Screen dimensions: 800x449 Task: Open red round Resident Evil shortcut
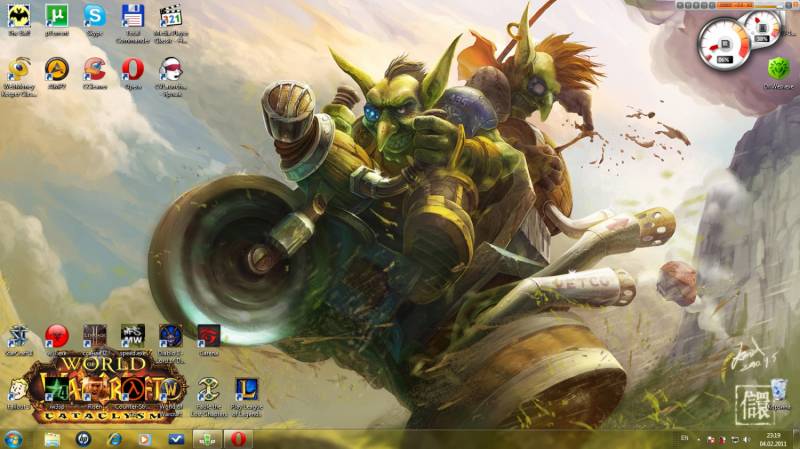point(57,339)
